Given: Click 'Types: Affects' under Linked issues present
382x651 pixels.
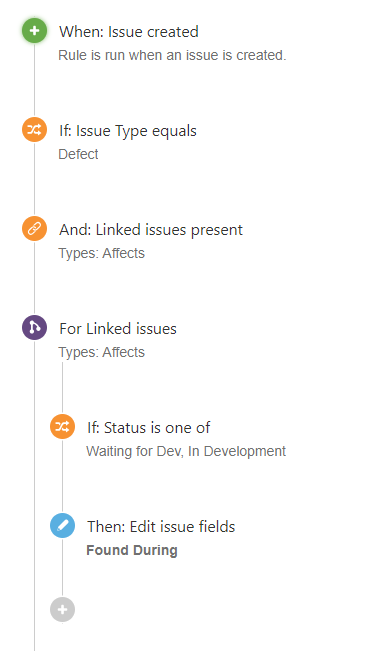Looking at the screenshot, I should (101, 253).
